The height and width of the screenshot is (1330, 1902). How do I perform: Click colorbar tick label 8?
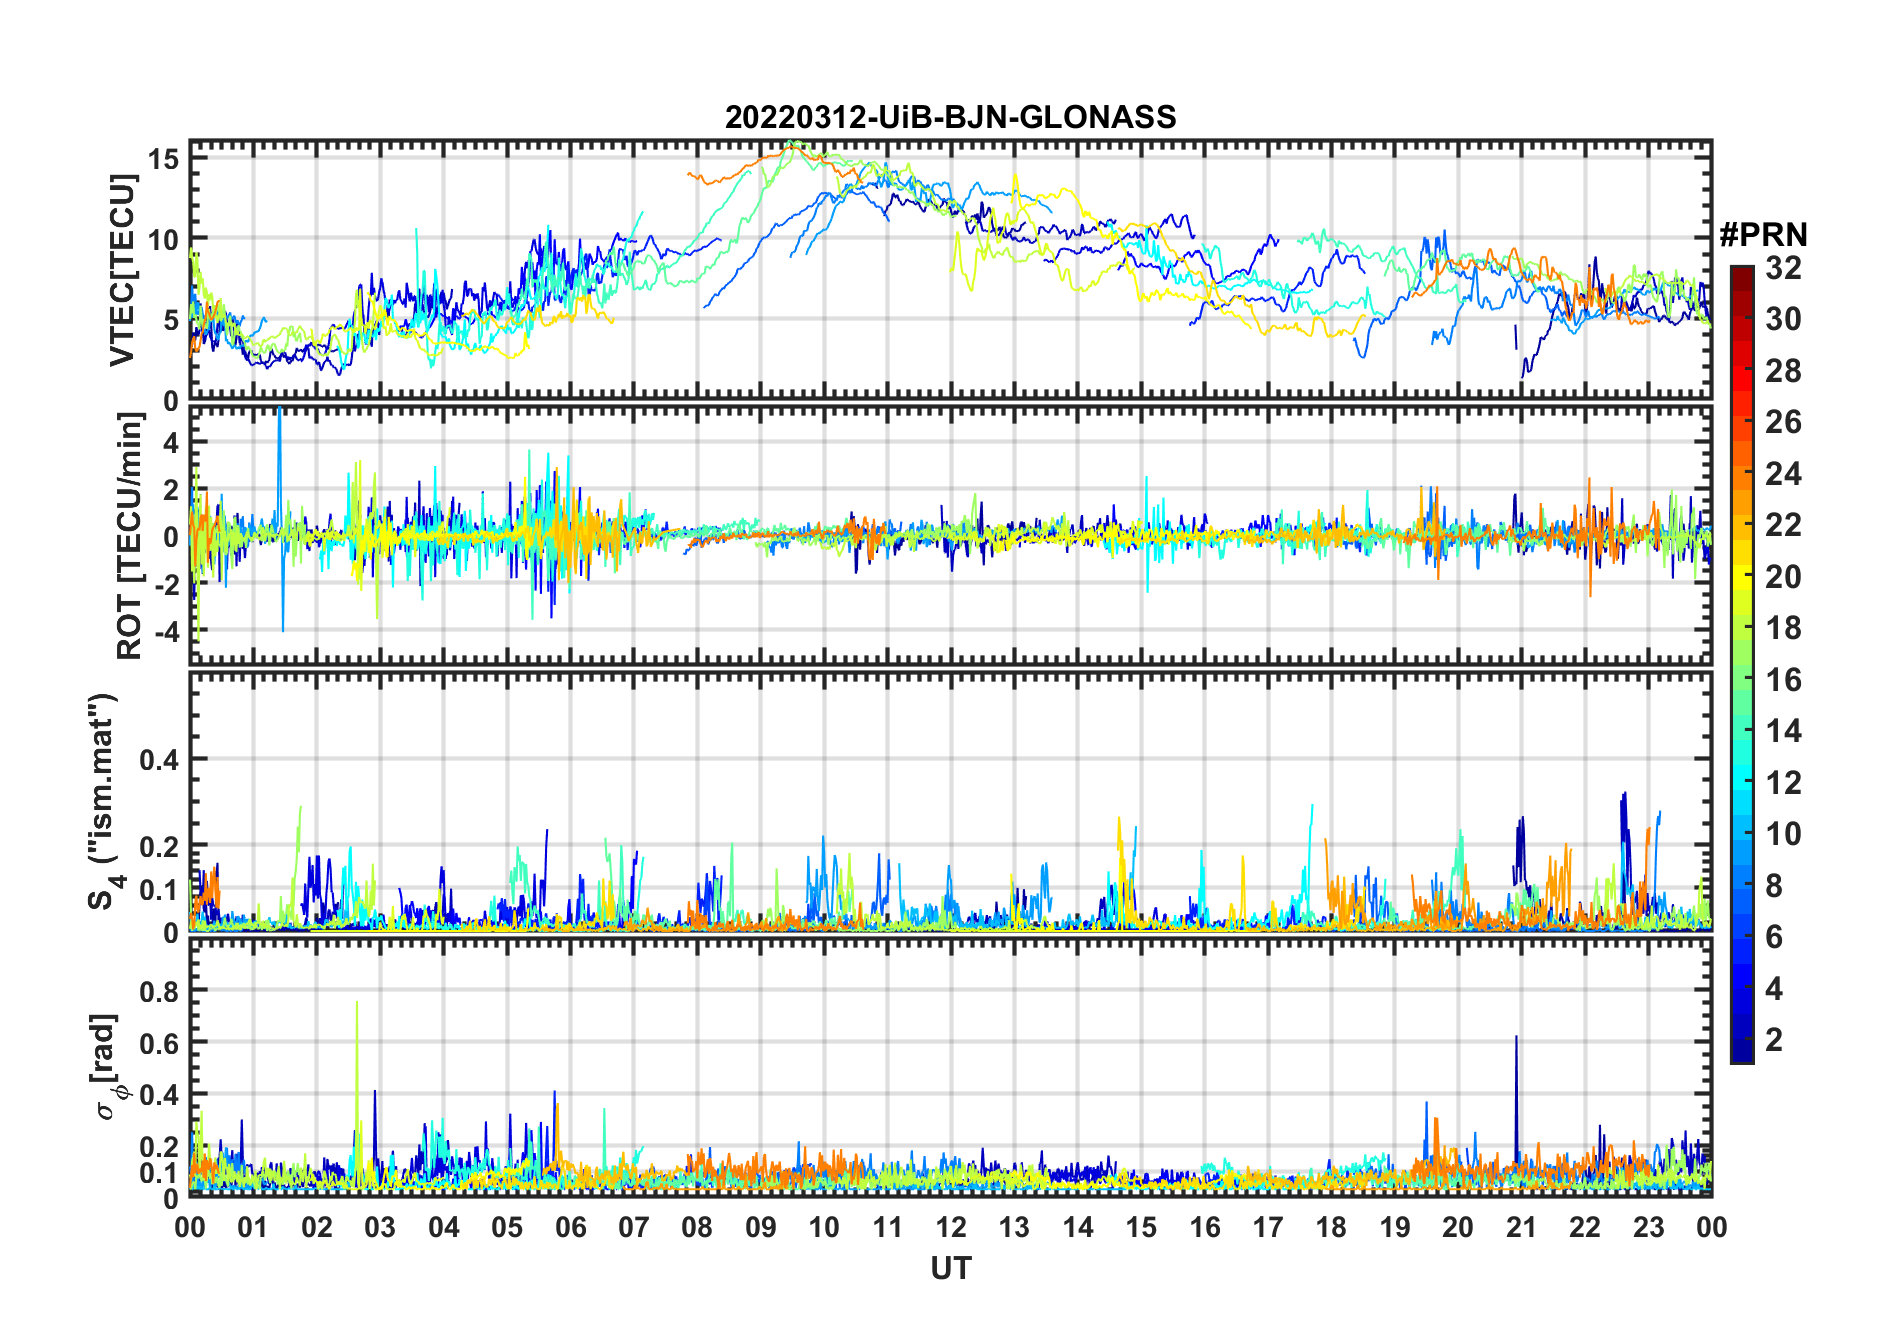1774,886
